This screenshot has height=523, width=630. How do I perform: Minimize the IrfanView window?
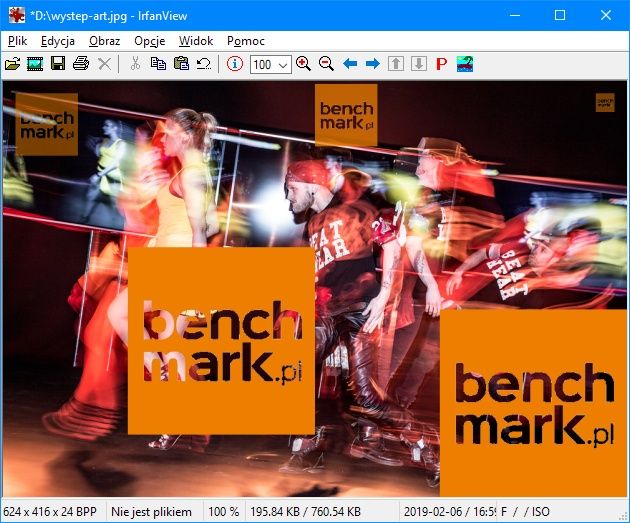point(515,15)
